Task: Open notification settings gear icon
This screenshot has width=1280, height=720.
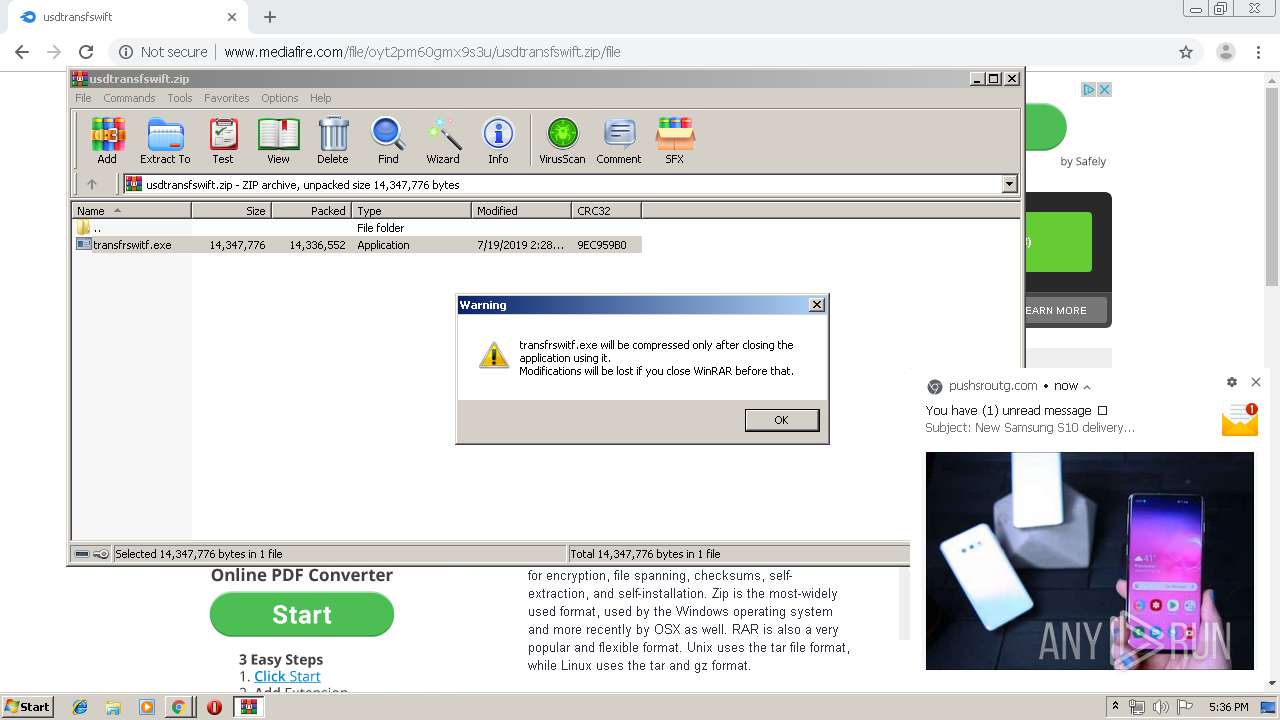Action: point(1232,382)
